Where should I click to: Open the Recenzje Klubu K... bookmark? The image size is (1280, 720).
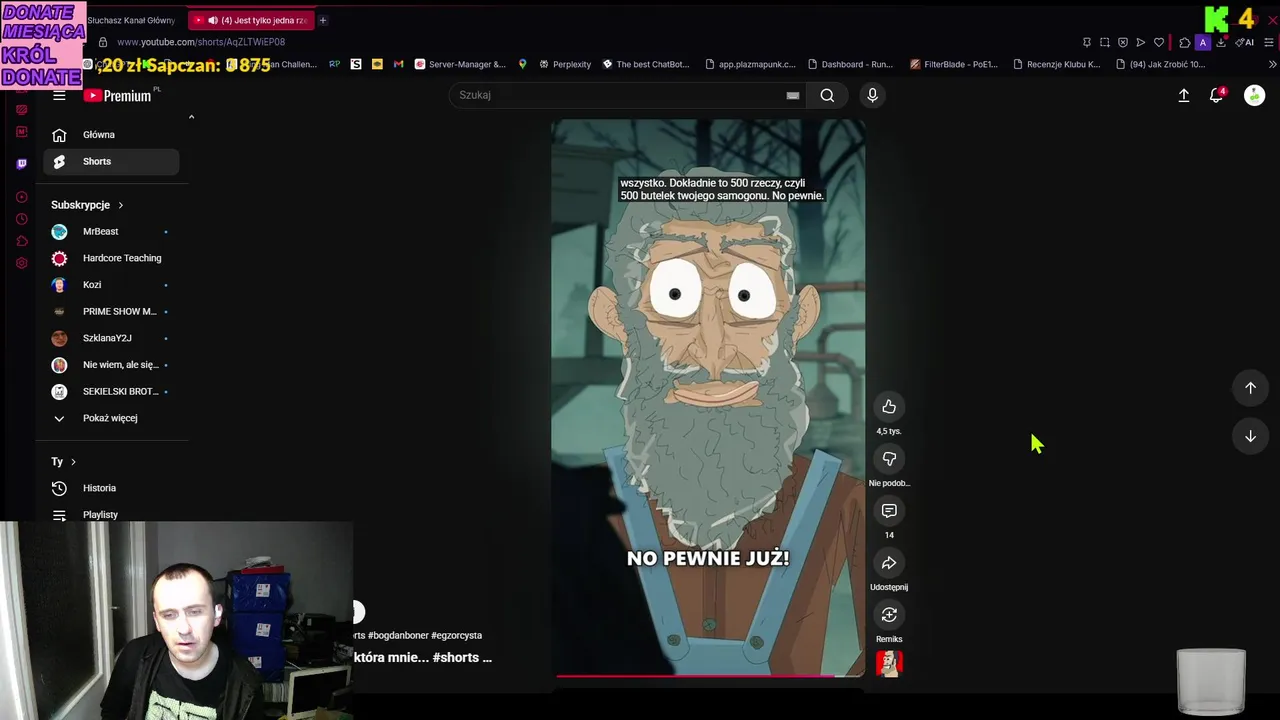tap(1057, 64)
